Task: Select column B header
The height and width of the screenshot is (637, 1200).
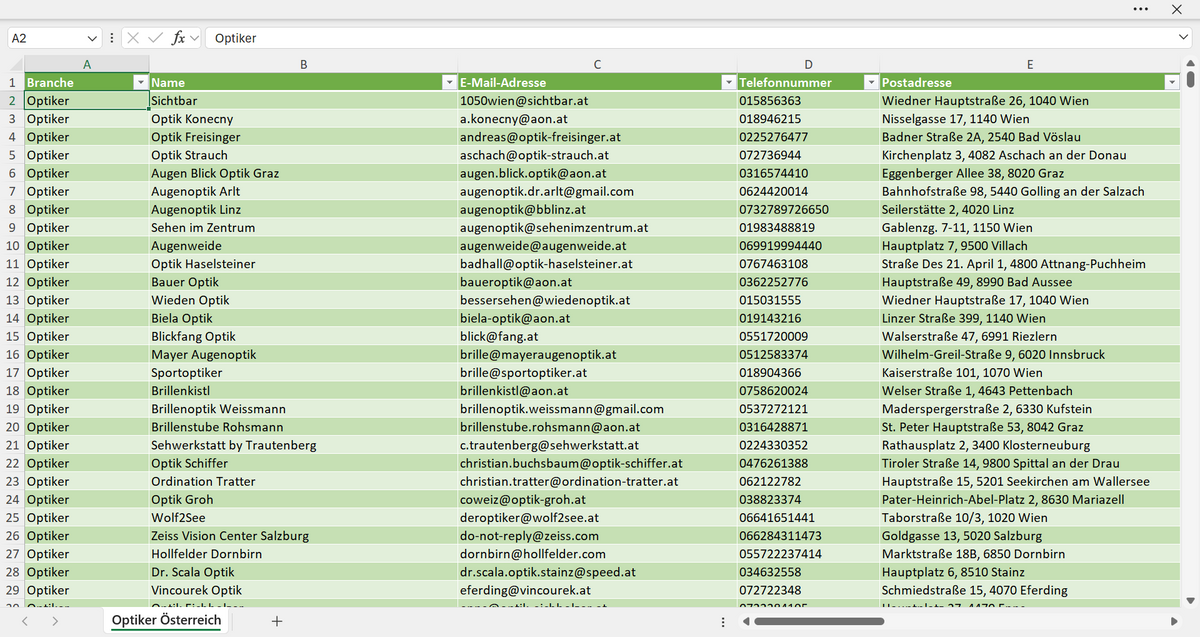Action: [x=303, y=65]
